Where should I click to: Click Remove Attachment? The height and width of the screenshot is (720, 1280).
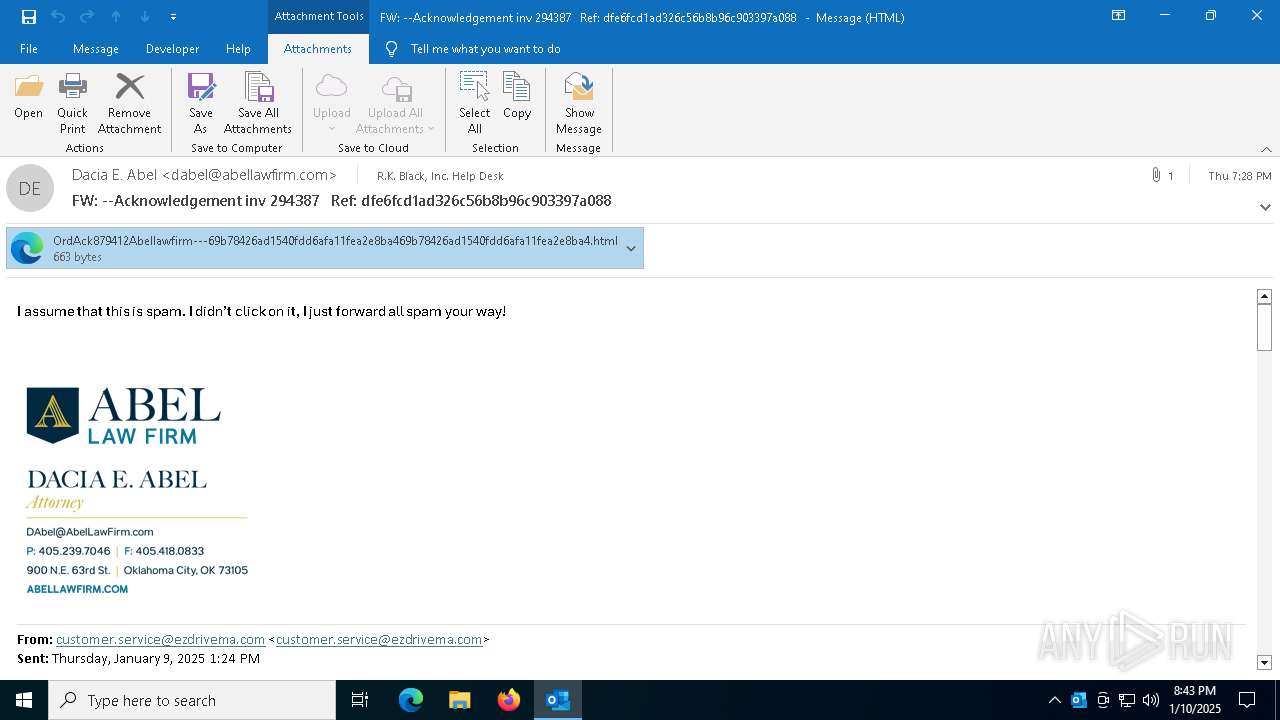point(129,102)
